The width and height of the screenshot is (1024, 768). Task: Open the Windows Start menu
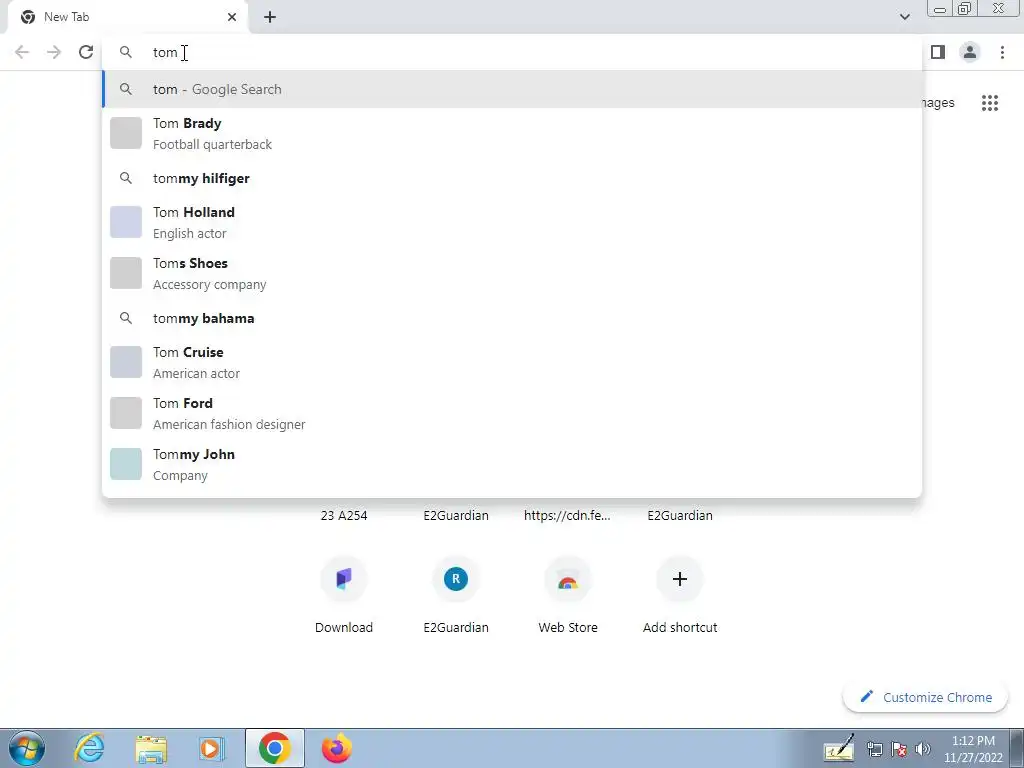coord(27,748)
